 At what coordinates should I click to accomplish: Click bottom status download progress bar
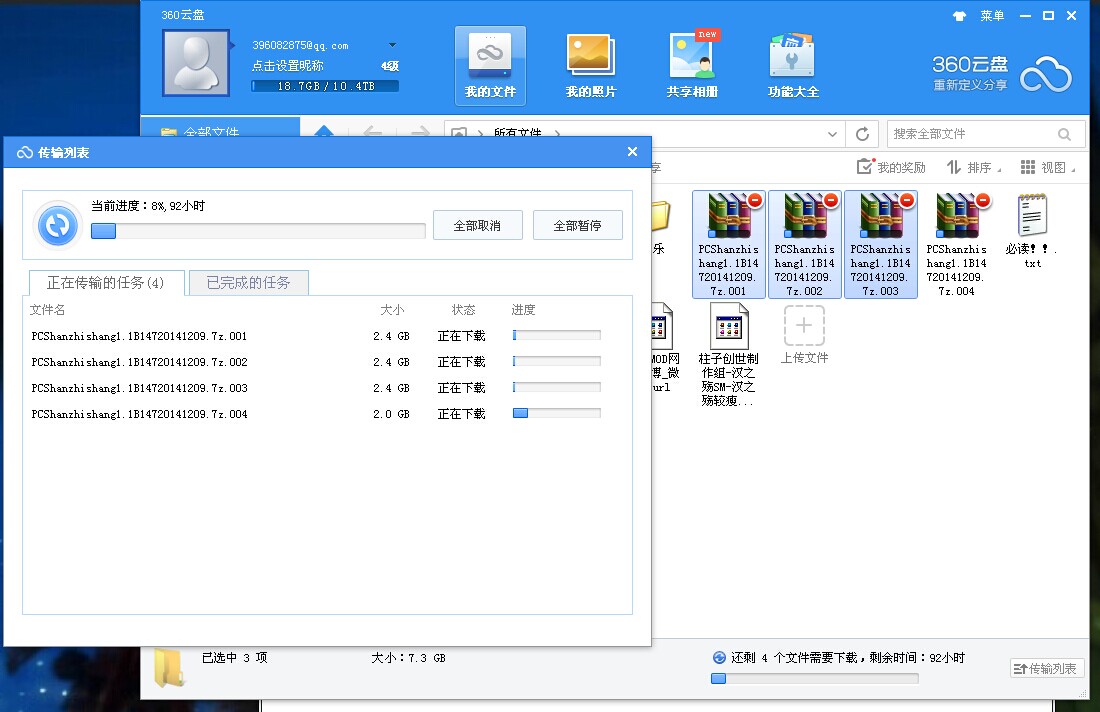coord(814,678)
